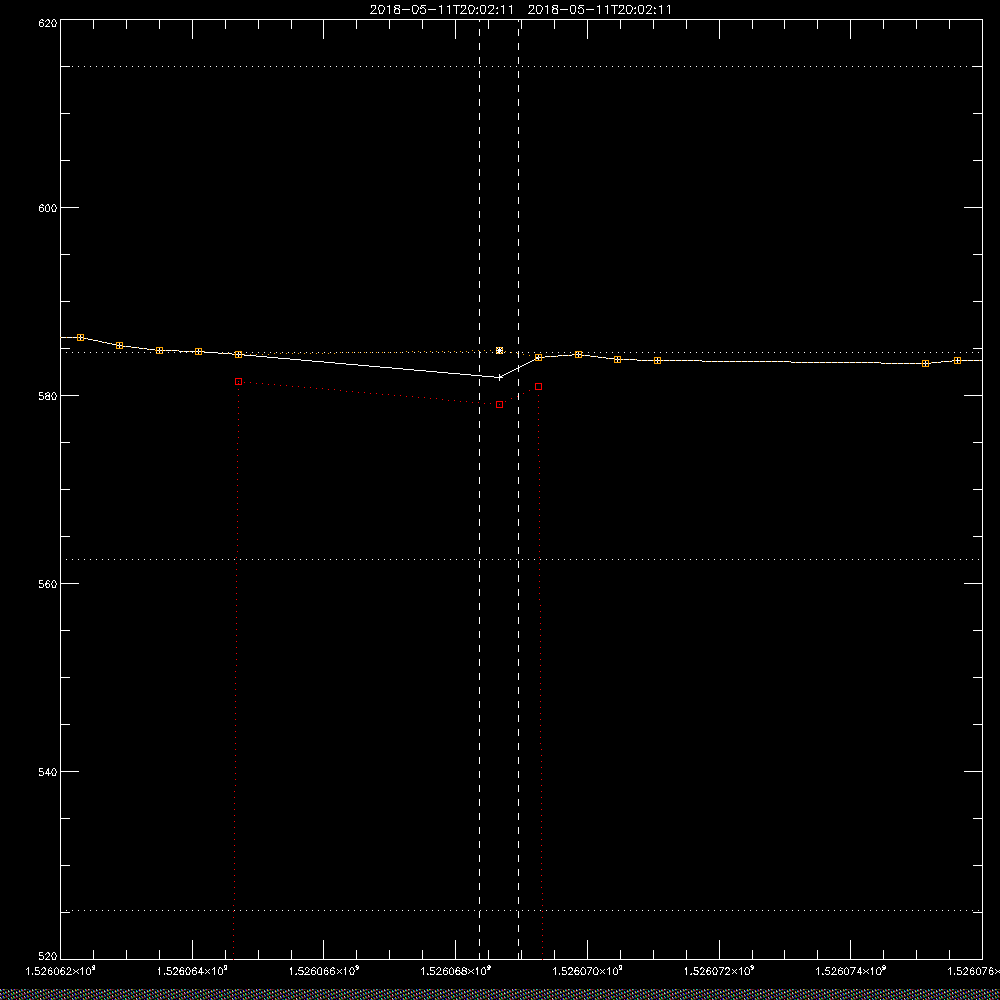1000x1000 pixels.
Task: Click the white plus marker at the line's dip
Action: (x=499, y=378)
